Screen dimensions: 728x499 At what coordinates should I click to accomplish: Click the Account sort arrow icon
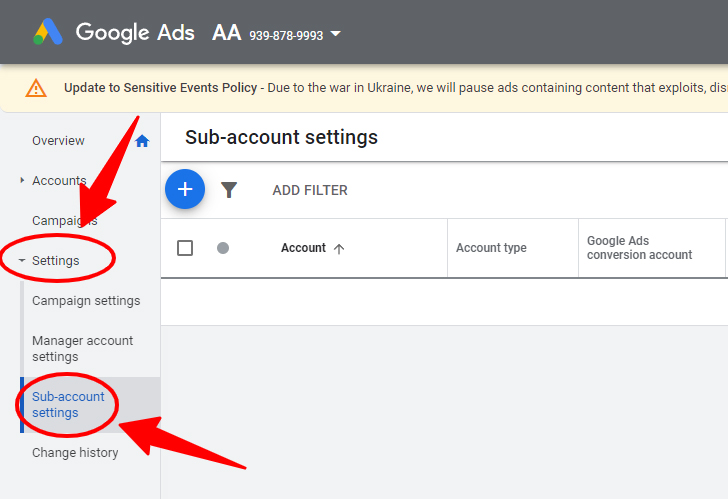pyautogui.click(x=339, y=249)
